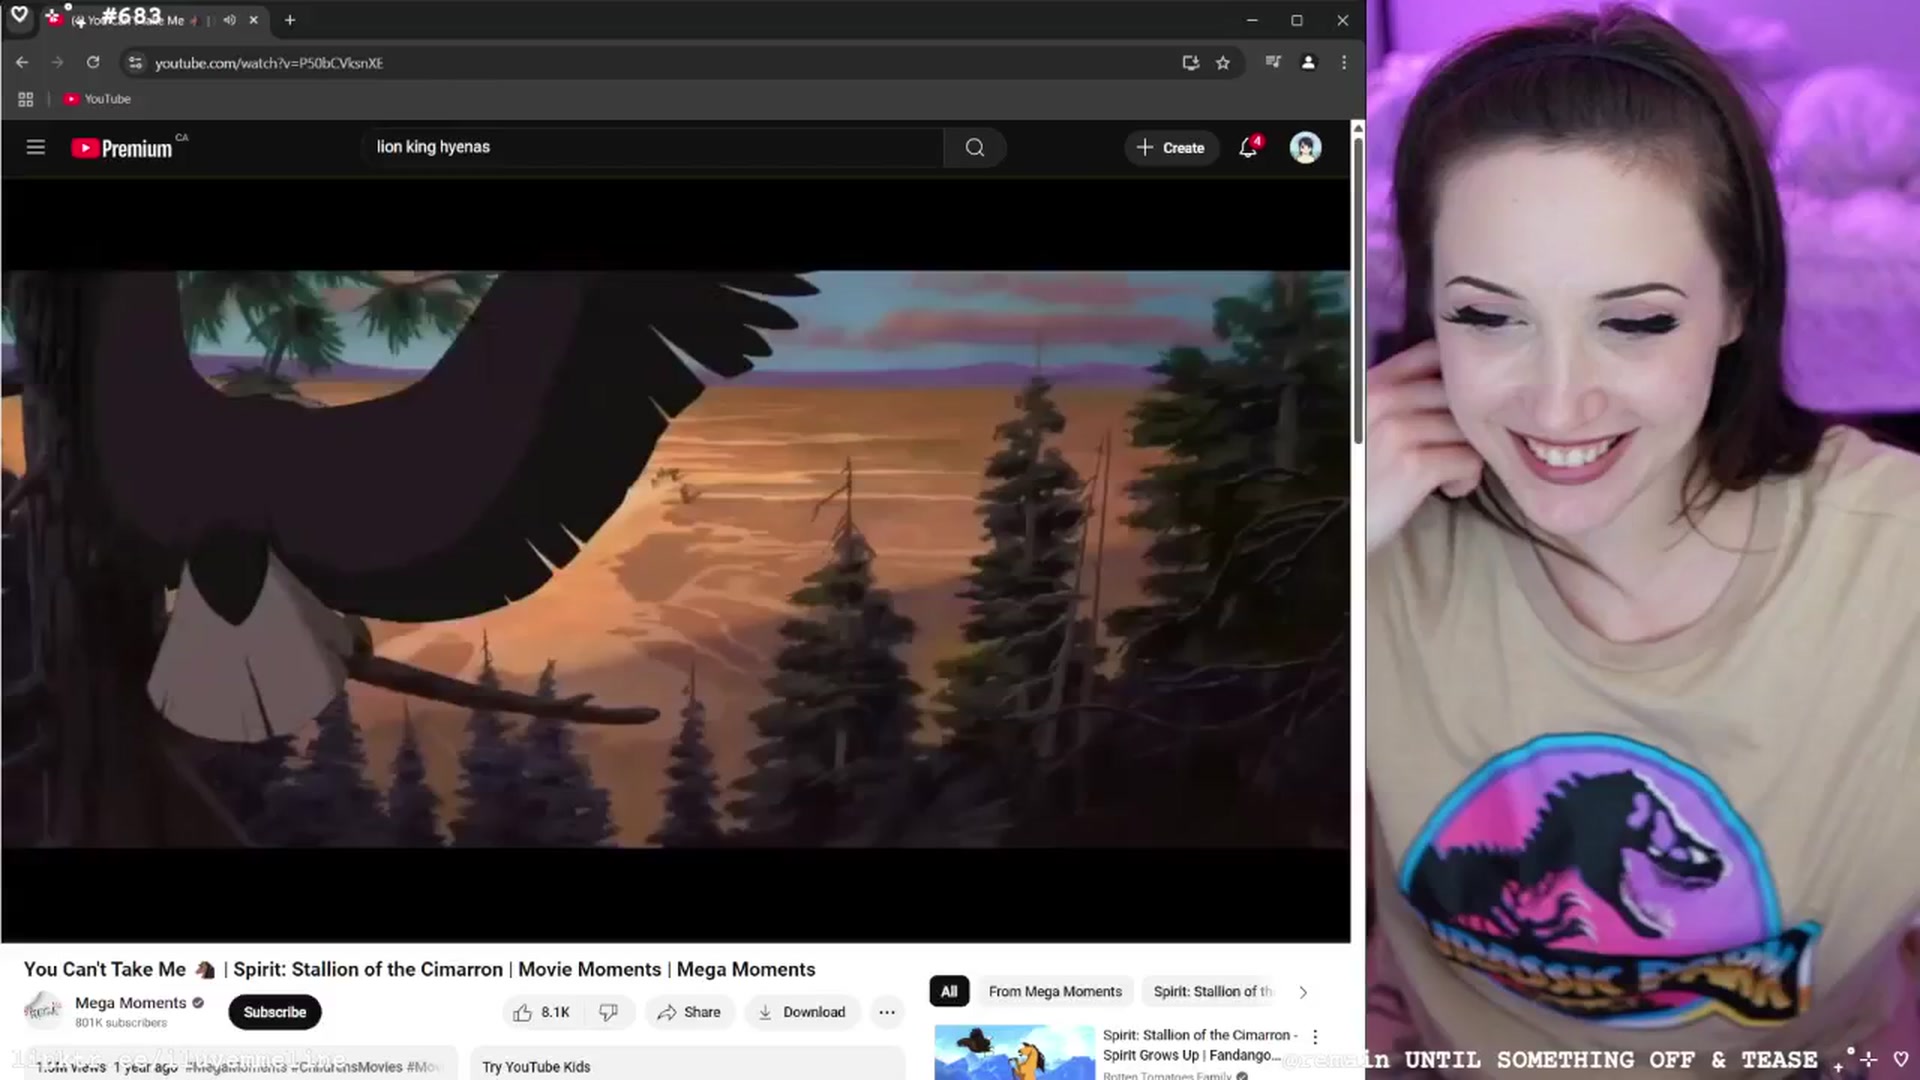Click the page vertical scrollbar
The width and height of the screenshot is (1920, 1080).
[1358, 290]
